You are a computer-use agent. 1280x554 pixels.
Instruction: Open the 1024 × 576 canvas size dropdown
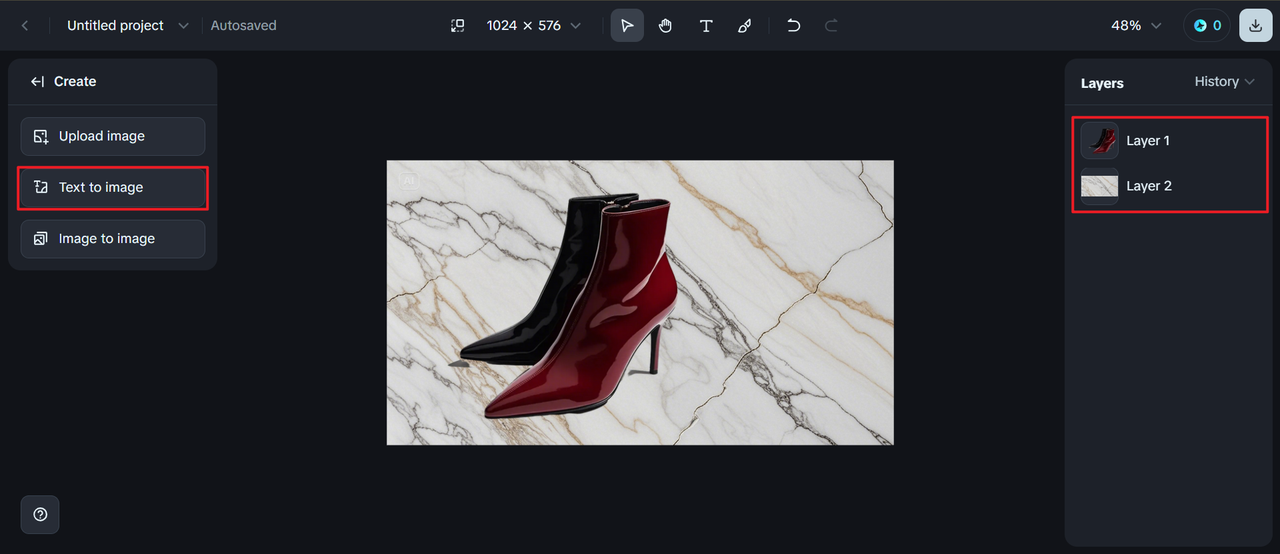(x=533, y=25)
